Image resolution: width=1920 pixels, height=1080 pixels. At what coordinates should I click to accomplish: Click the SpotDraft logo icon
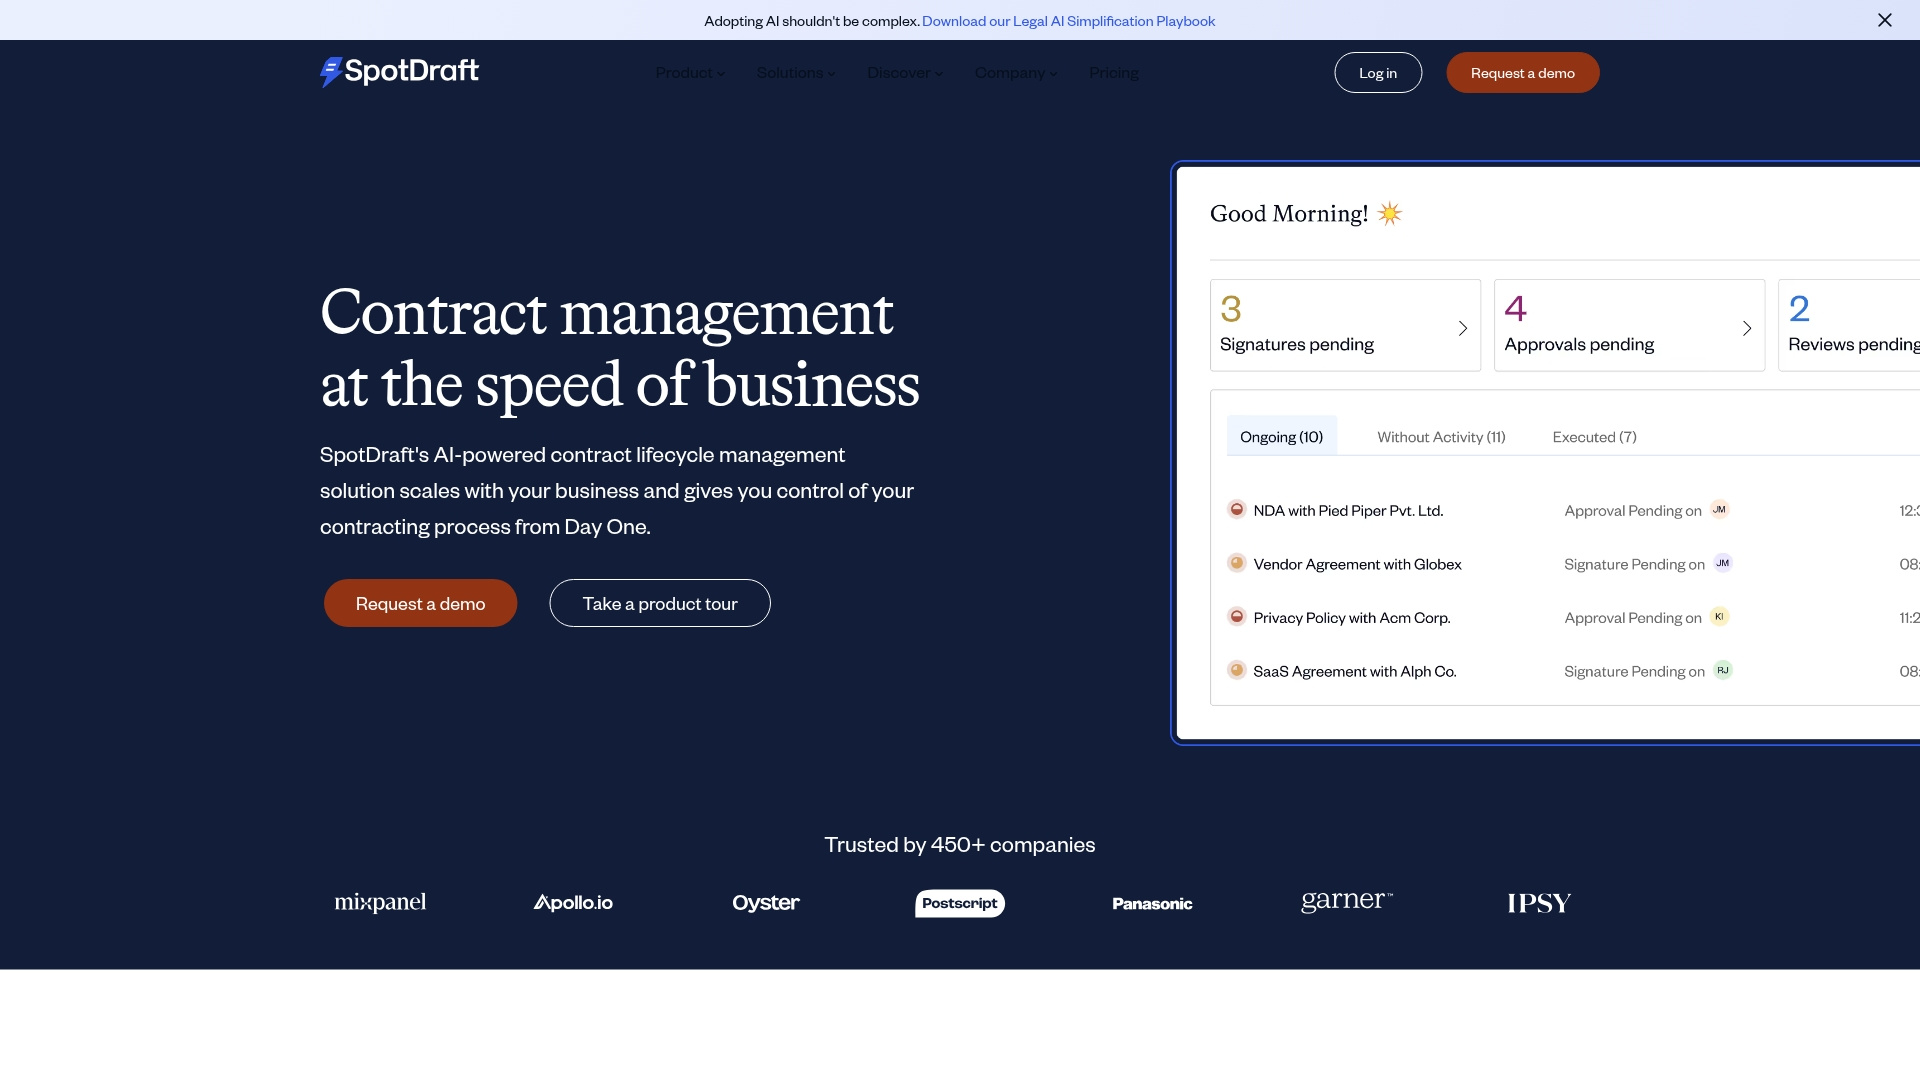point(331,71)
